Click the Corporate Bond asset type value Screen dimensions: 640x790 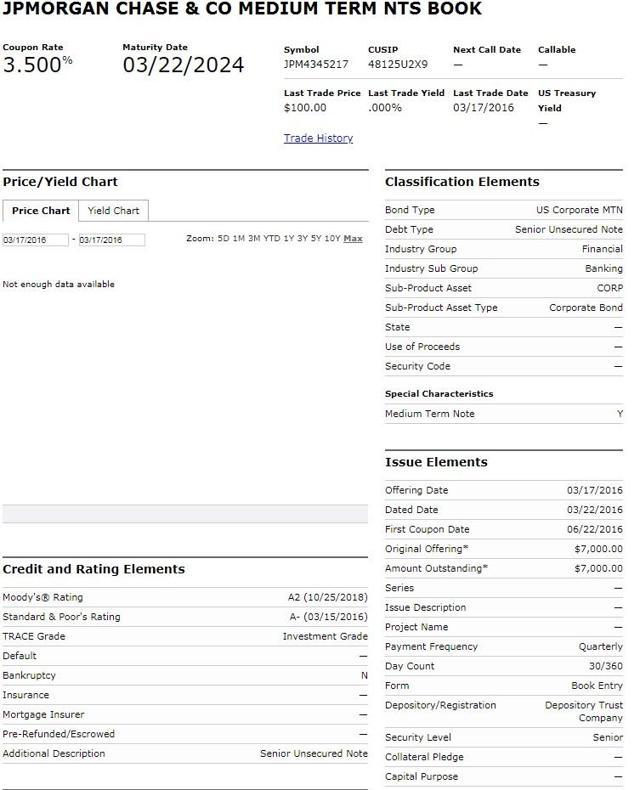pos(586,308)
